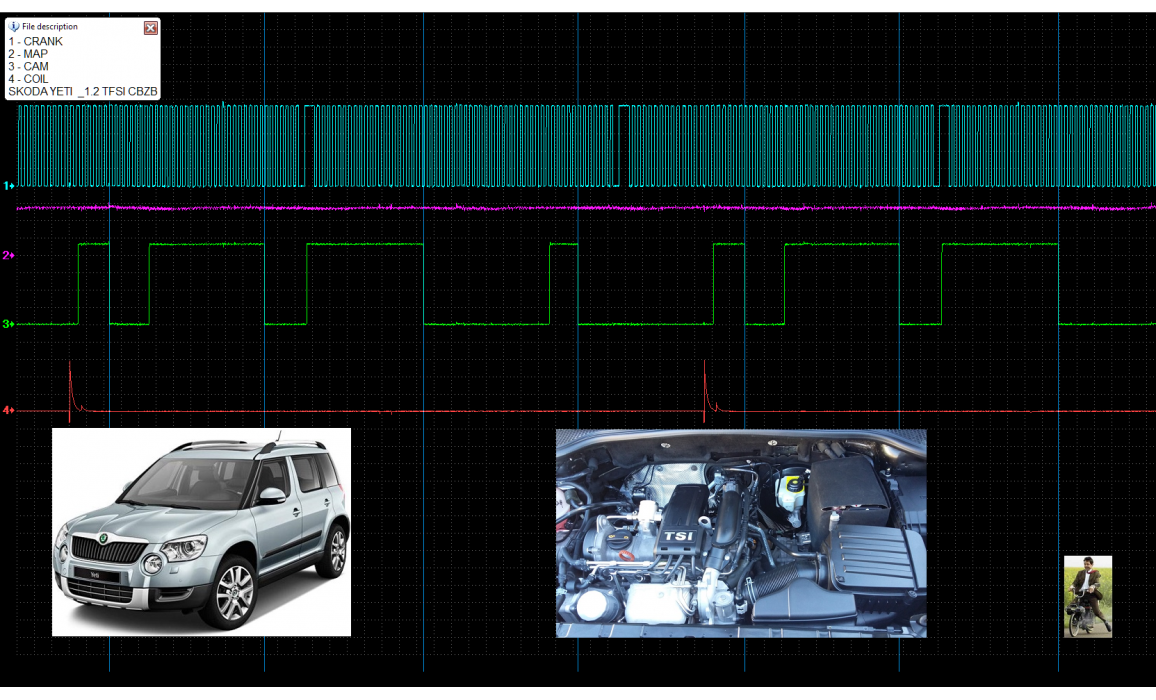Click the first red coil ignition spike
This screenshot has height=700, width=1156.
tap(70, 380)
